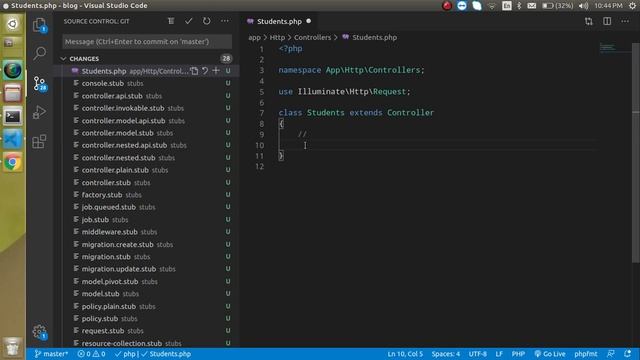Viewport: 640px width, 360px height.
Task: Click Students.php check status item
Action: click(166, 354)
